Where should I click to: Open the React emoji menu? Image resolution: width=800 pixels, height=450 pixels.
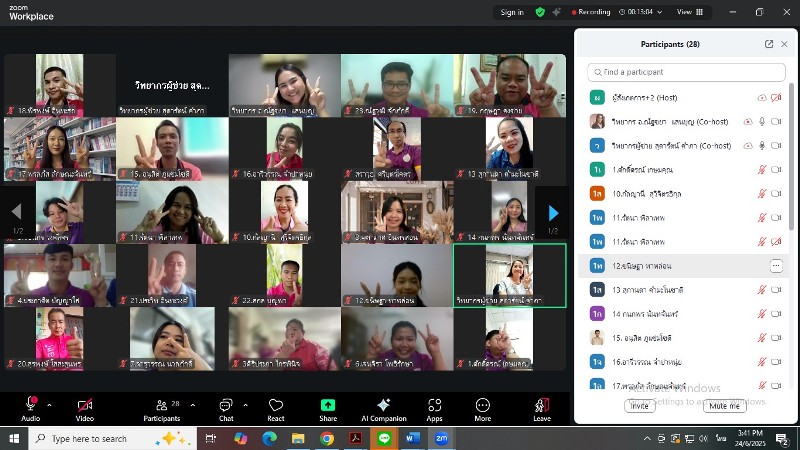276,409
